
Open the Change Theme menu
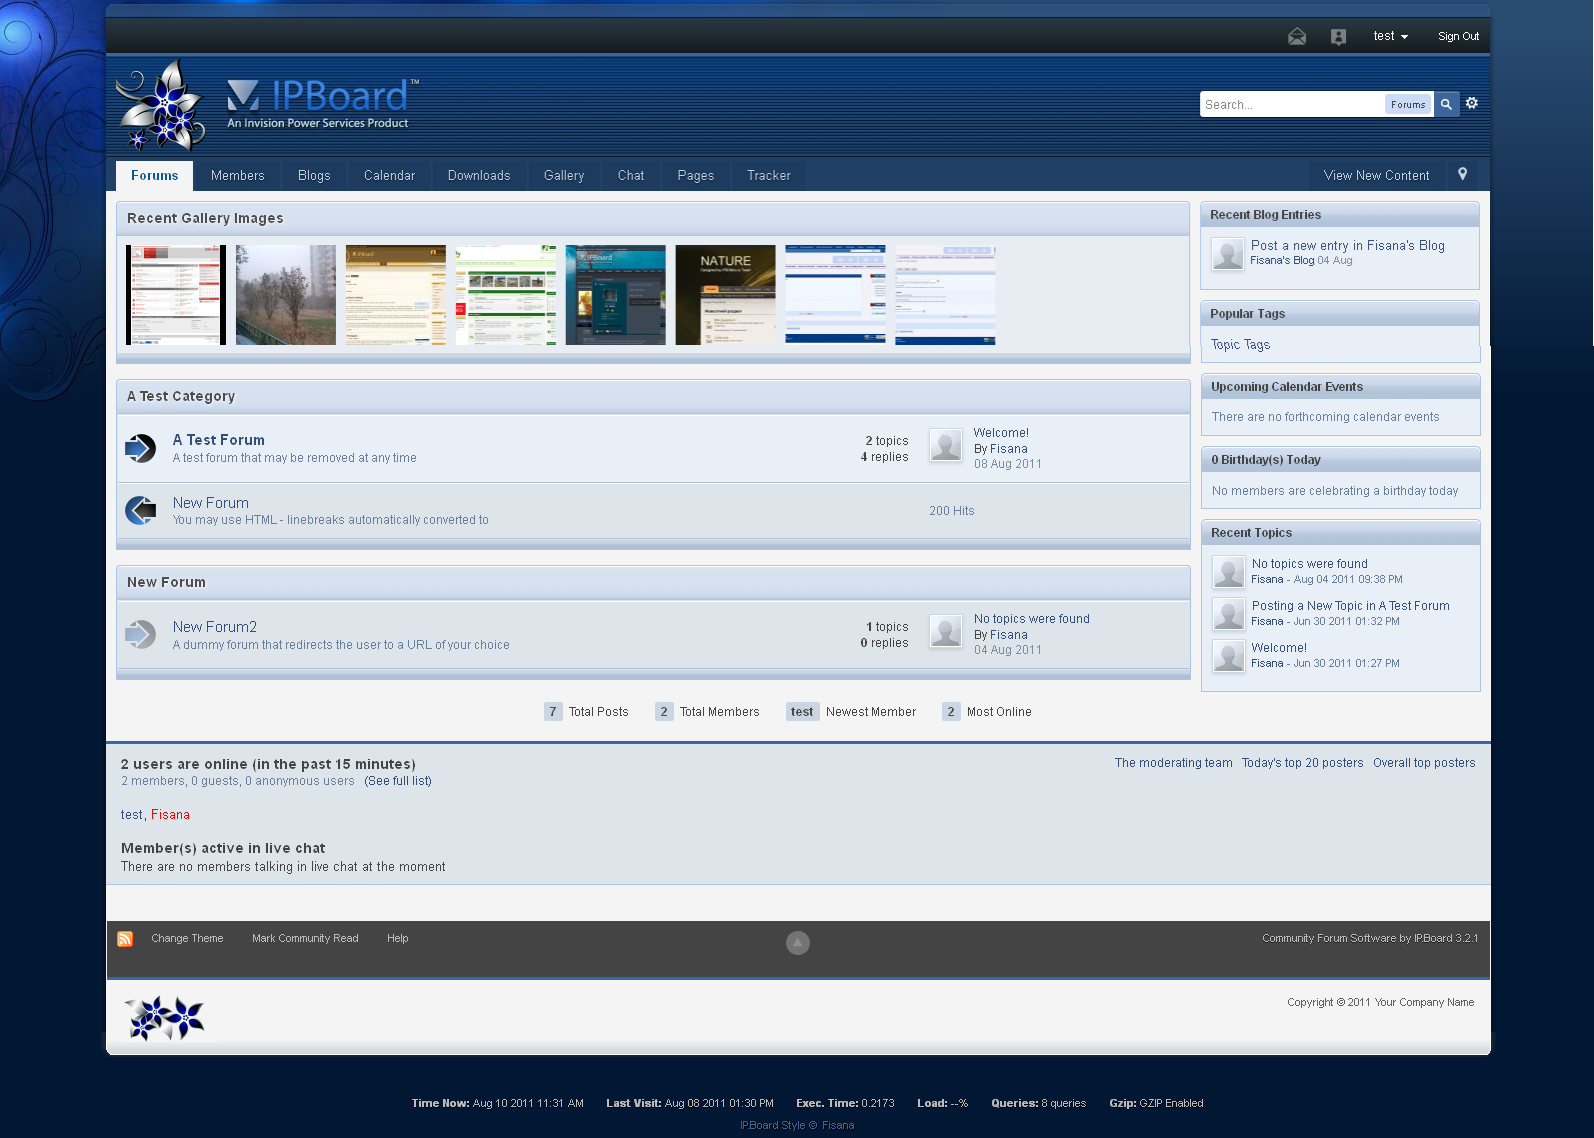[x=187, y=939]
